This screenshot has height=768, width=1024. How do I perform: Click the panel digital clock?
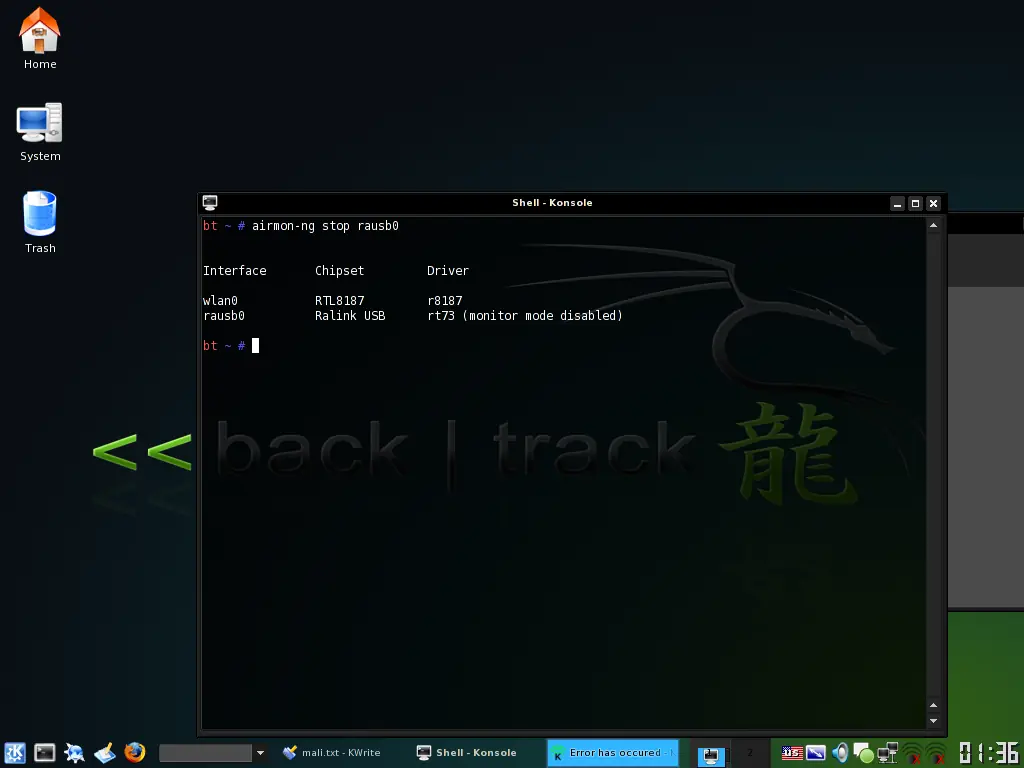pyautogui.click(x=989, y=753)
